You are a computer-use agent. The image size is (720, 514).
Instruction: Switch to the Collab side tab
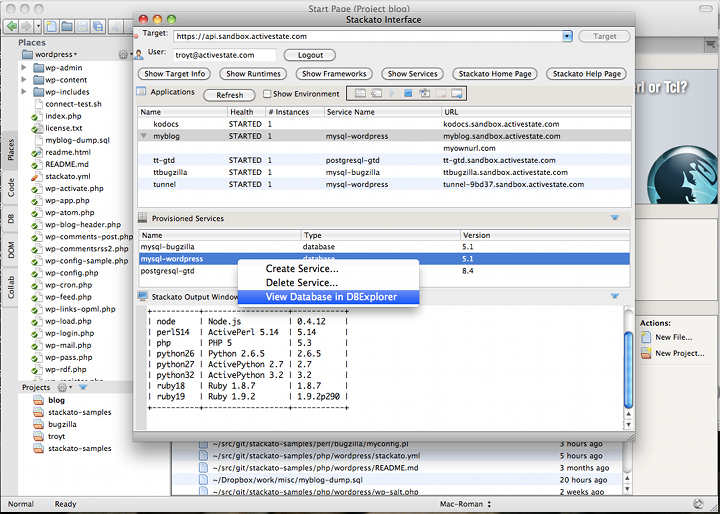(11, 287)
